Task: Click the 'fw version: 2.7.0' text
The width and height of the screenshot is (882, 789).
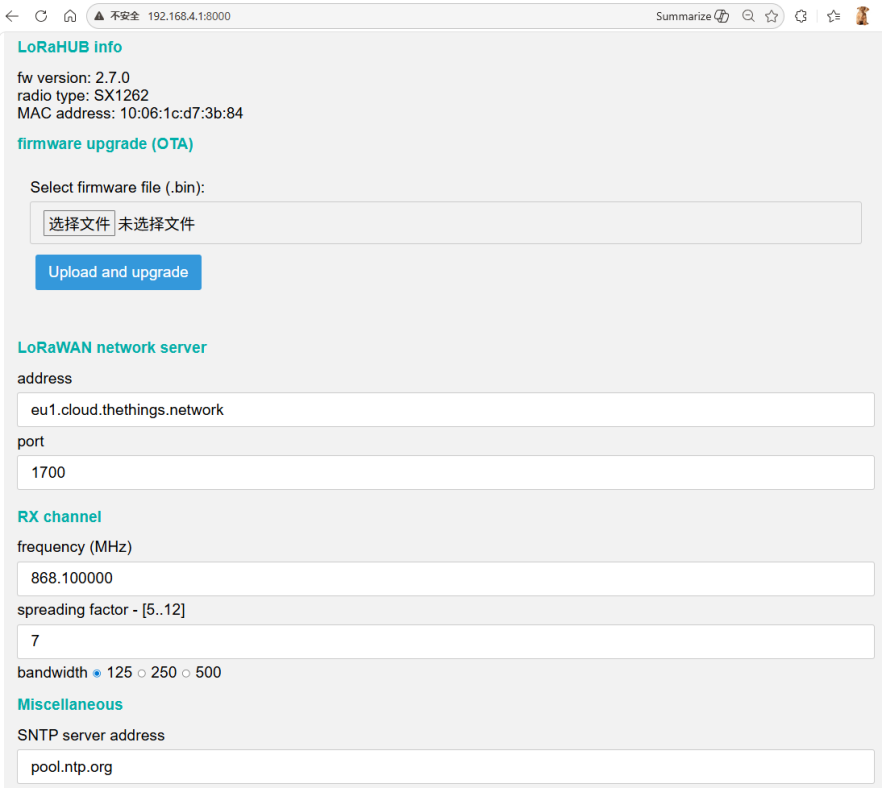Action: [74, 78]
